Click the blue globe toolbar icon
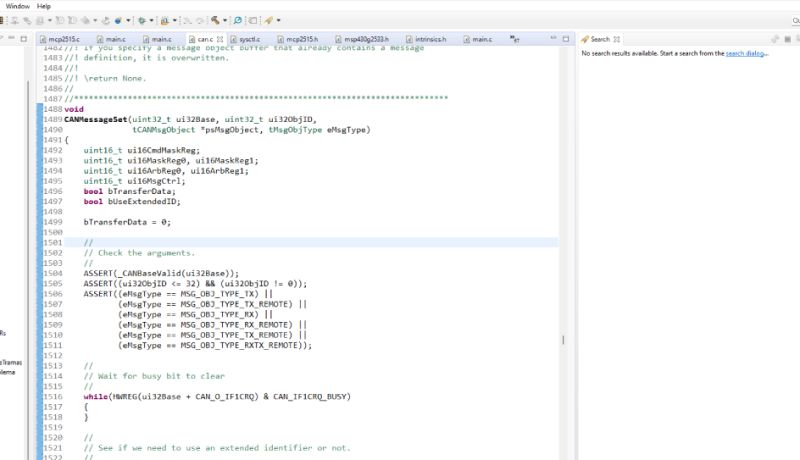 click(118, 21)
